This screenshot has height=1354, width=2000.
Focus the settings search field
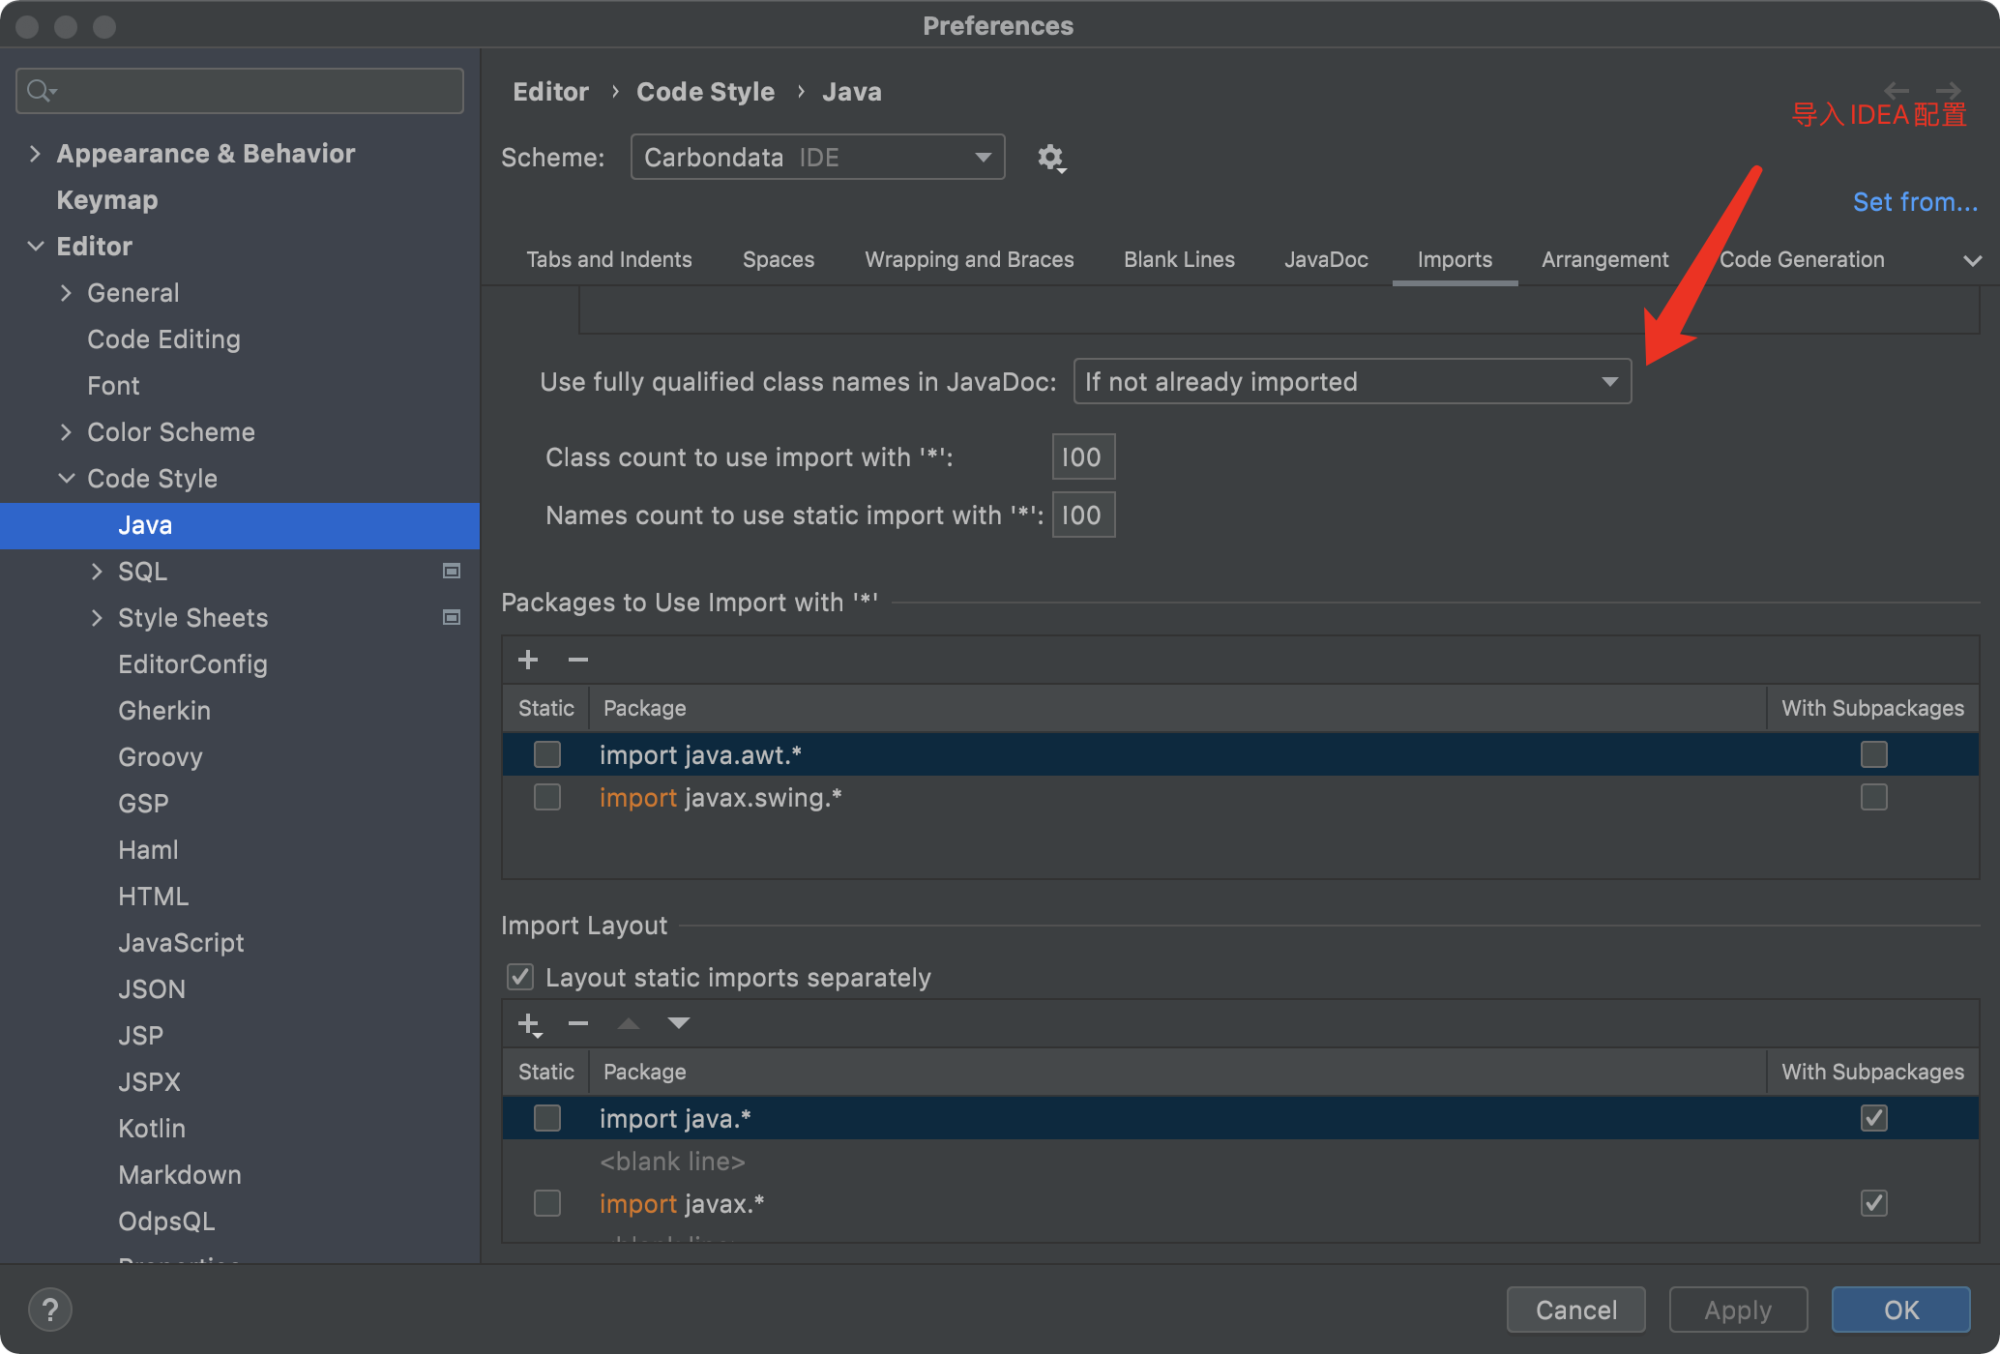240,91
